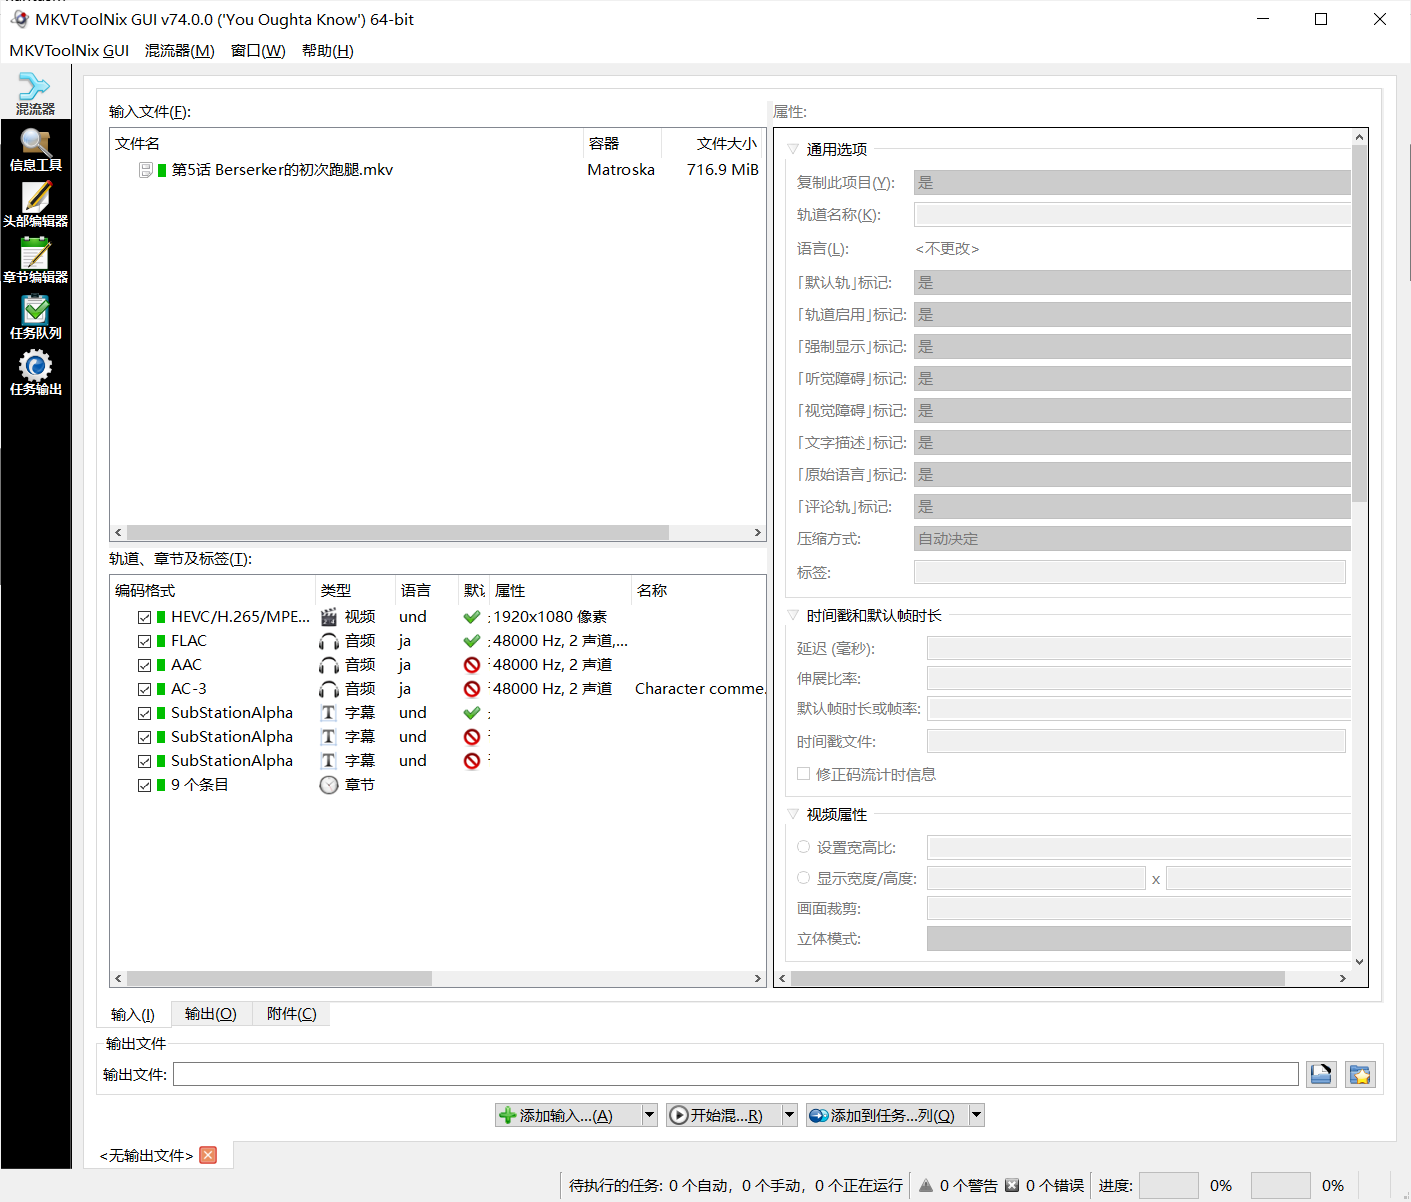This screenshot has width=1411, height=1202.
Task: Open the 混流器 multiplexer tool
Action: pos(35,92)
